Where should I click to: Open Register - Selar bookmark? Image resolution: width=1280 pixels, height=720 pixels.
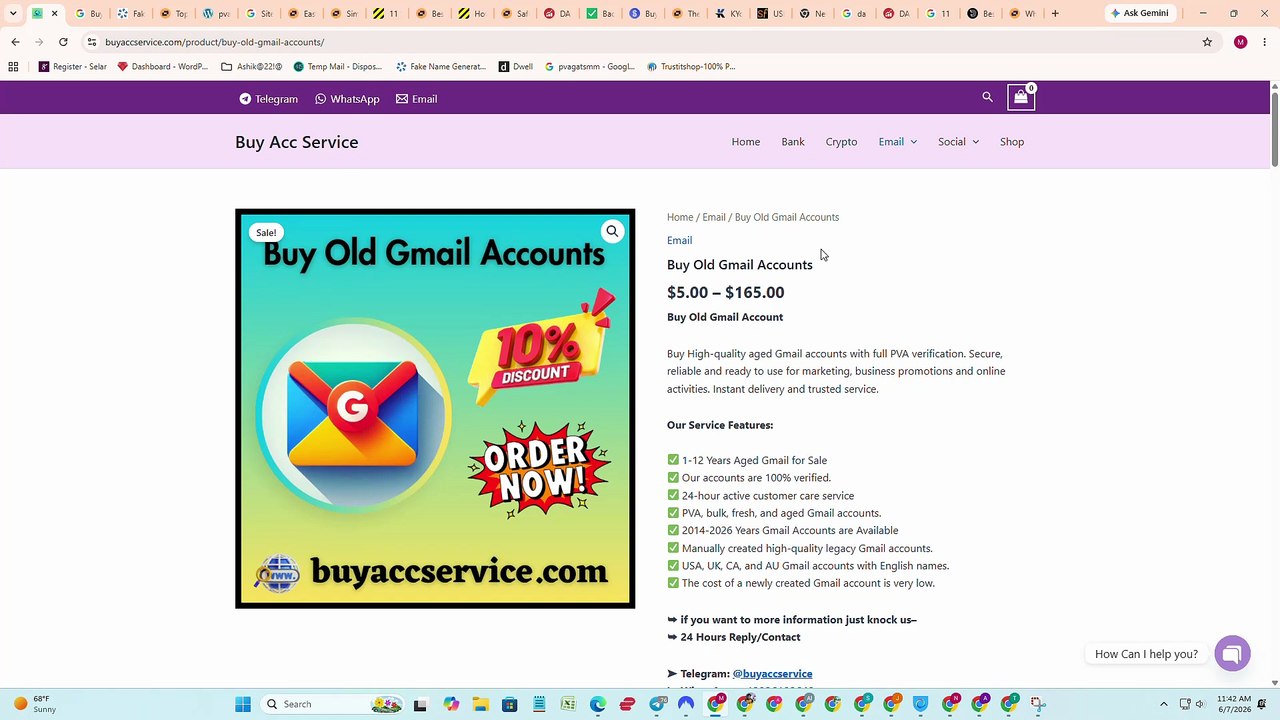[72, 66]
